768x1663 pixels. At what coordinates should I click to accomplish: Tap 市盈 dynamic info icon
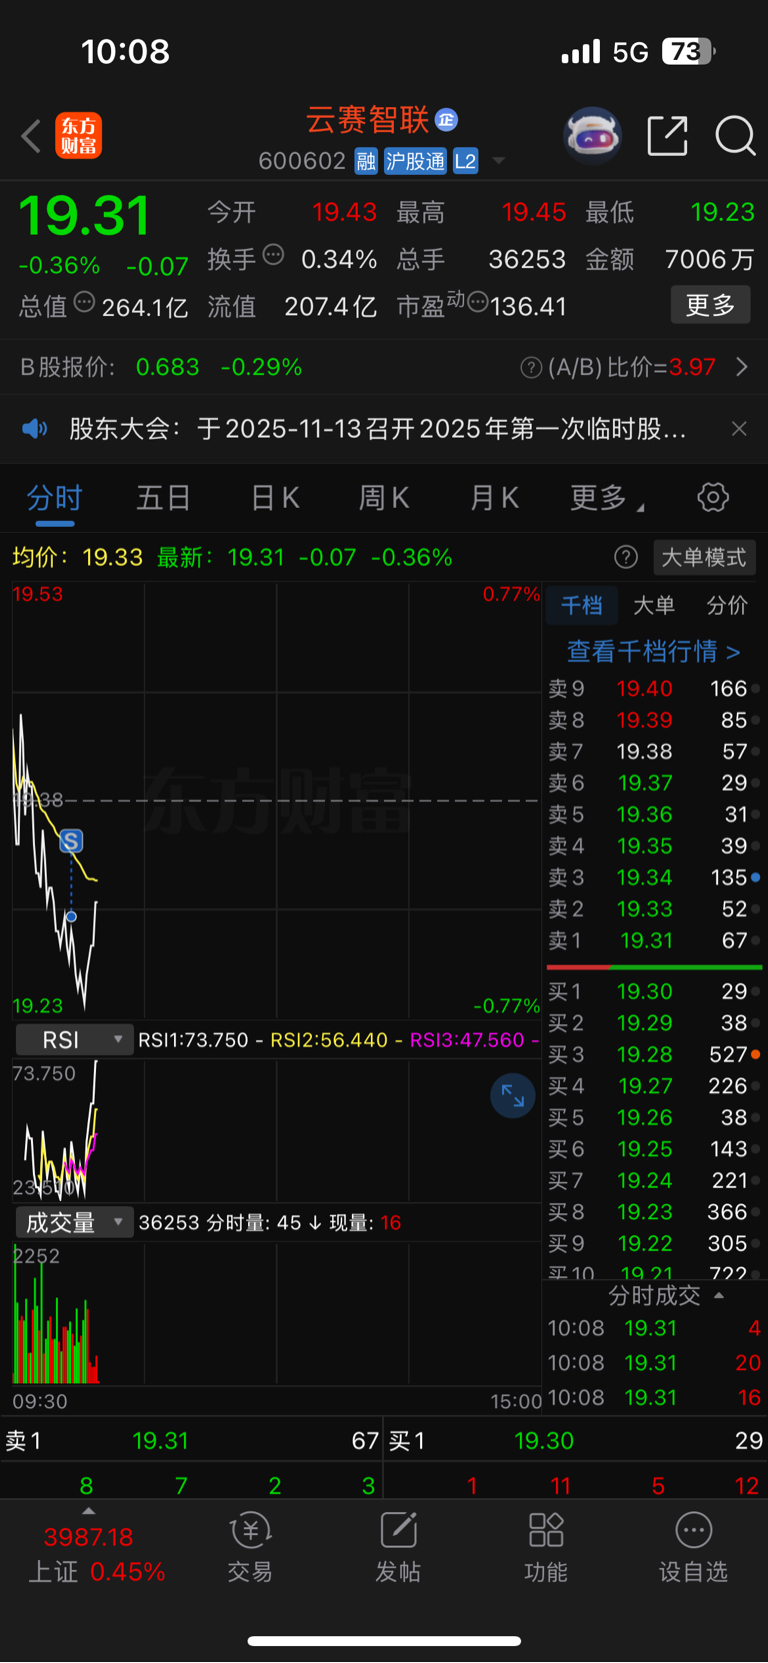[x=477, y=302]
